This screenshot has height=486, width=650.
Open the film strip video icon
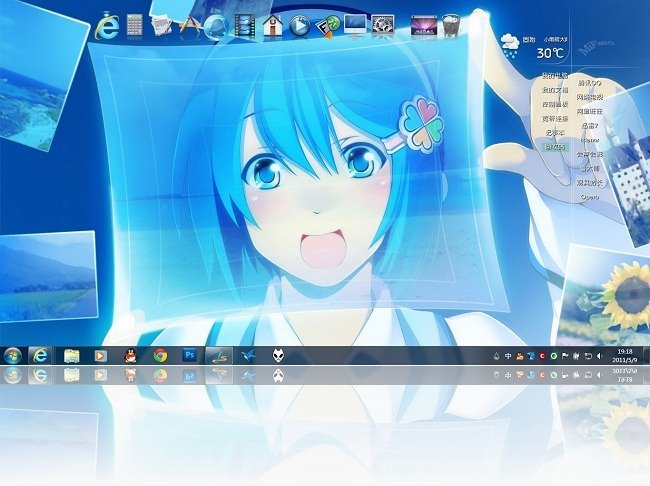pos(245,26)
